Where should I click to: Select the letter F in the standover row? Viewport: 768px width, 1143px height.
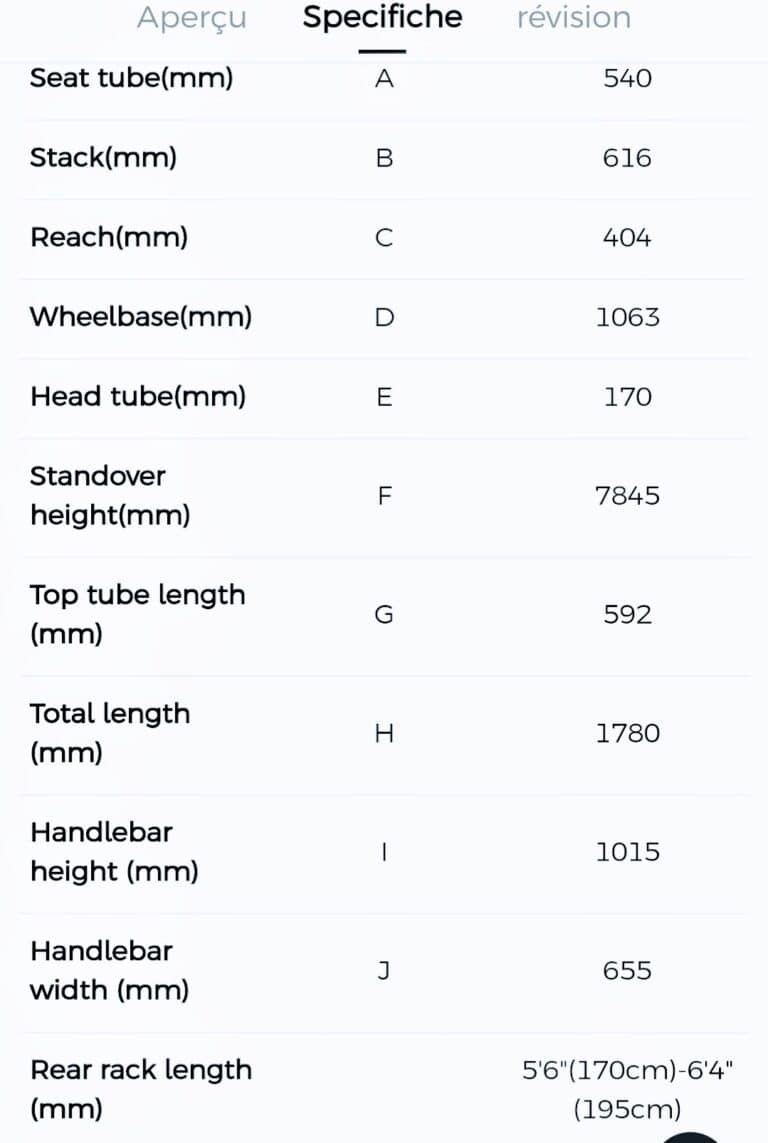pyautogui.click(x=384, y=496)
